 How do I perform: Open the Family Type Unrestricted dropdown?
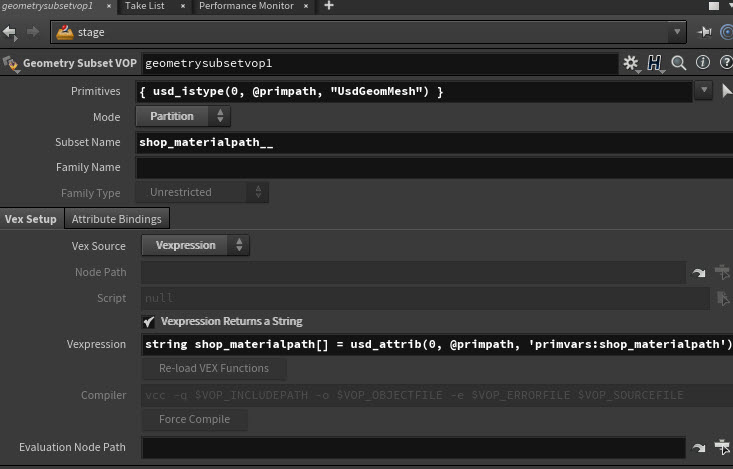coord(202,192)
